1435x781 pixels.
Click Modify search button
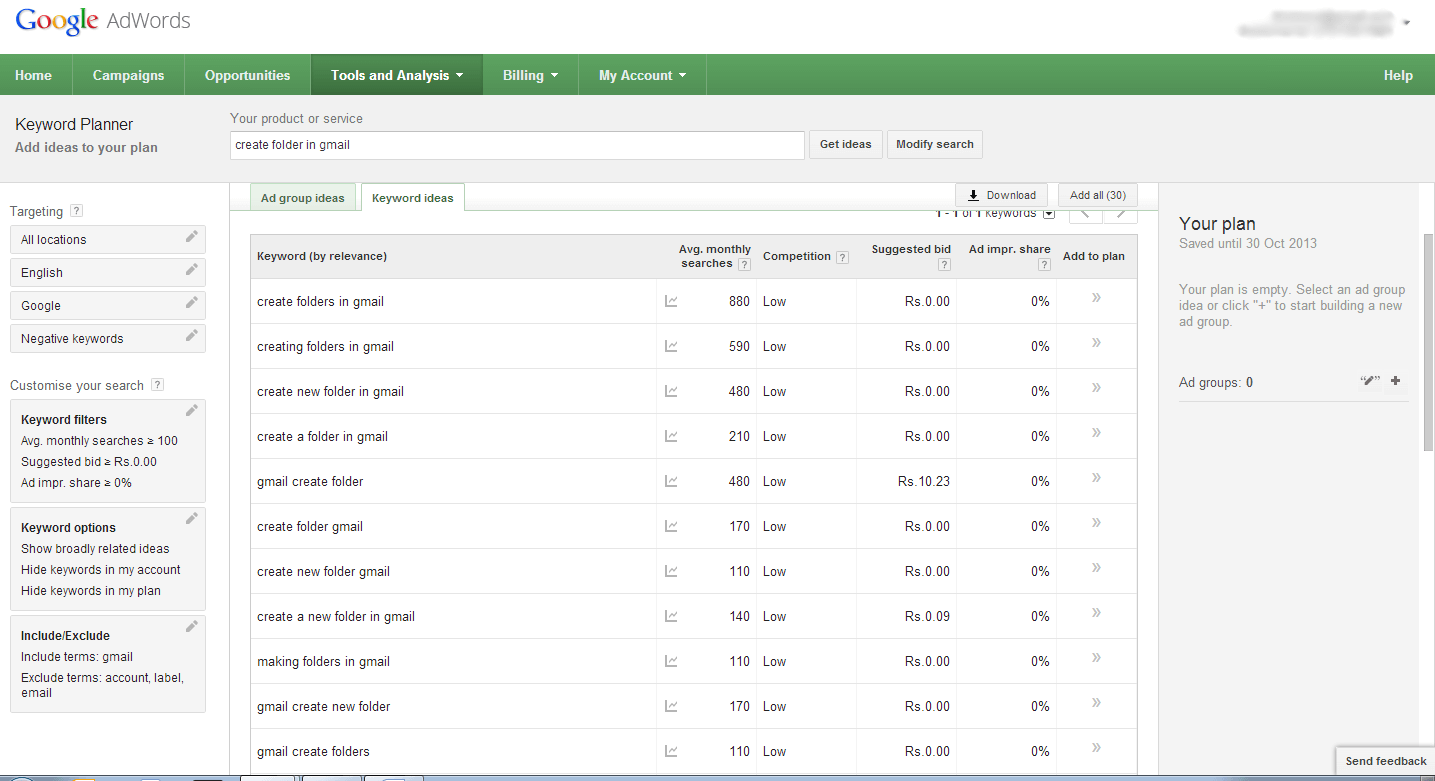click(x=934, y=144)
